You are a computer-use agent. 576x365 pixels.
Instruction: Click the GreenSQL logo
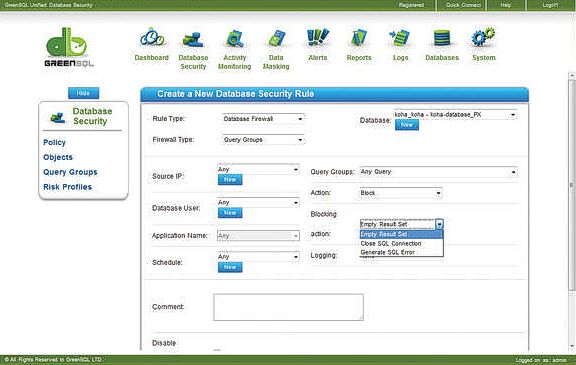(x=69, y=47)
